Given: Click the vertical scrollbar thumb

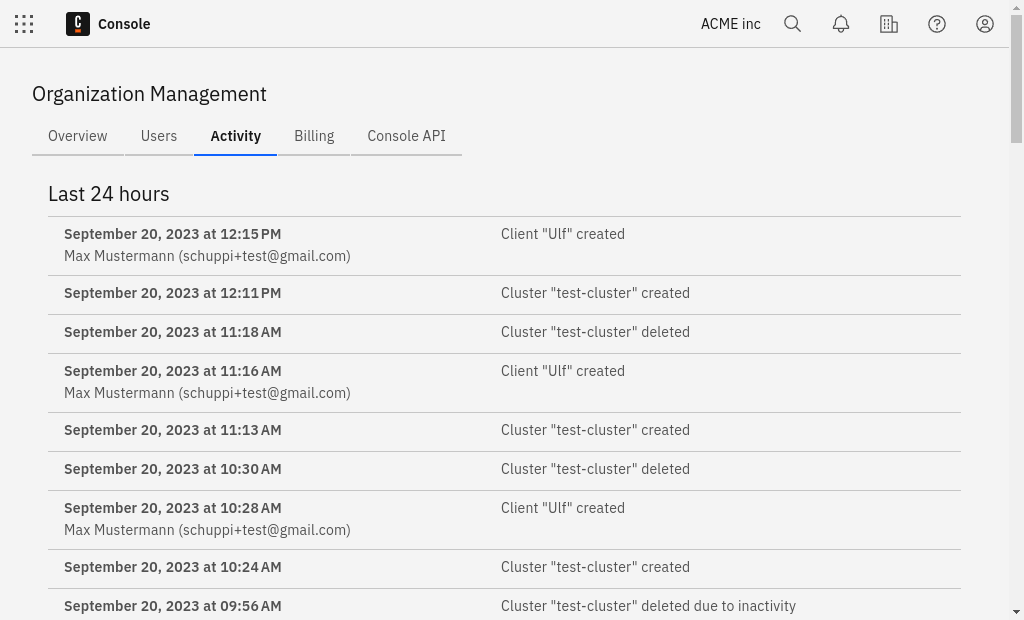Looking at the screenshot, I should point(1016,80).
